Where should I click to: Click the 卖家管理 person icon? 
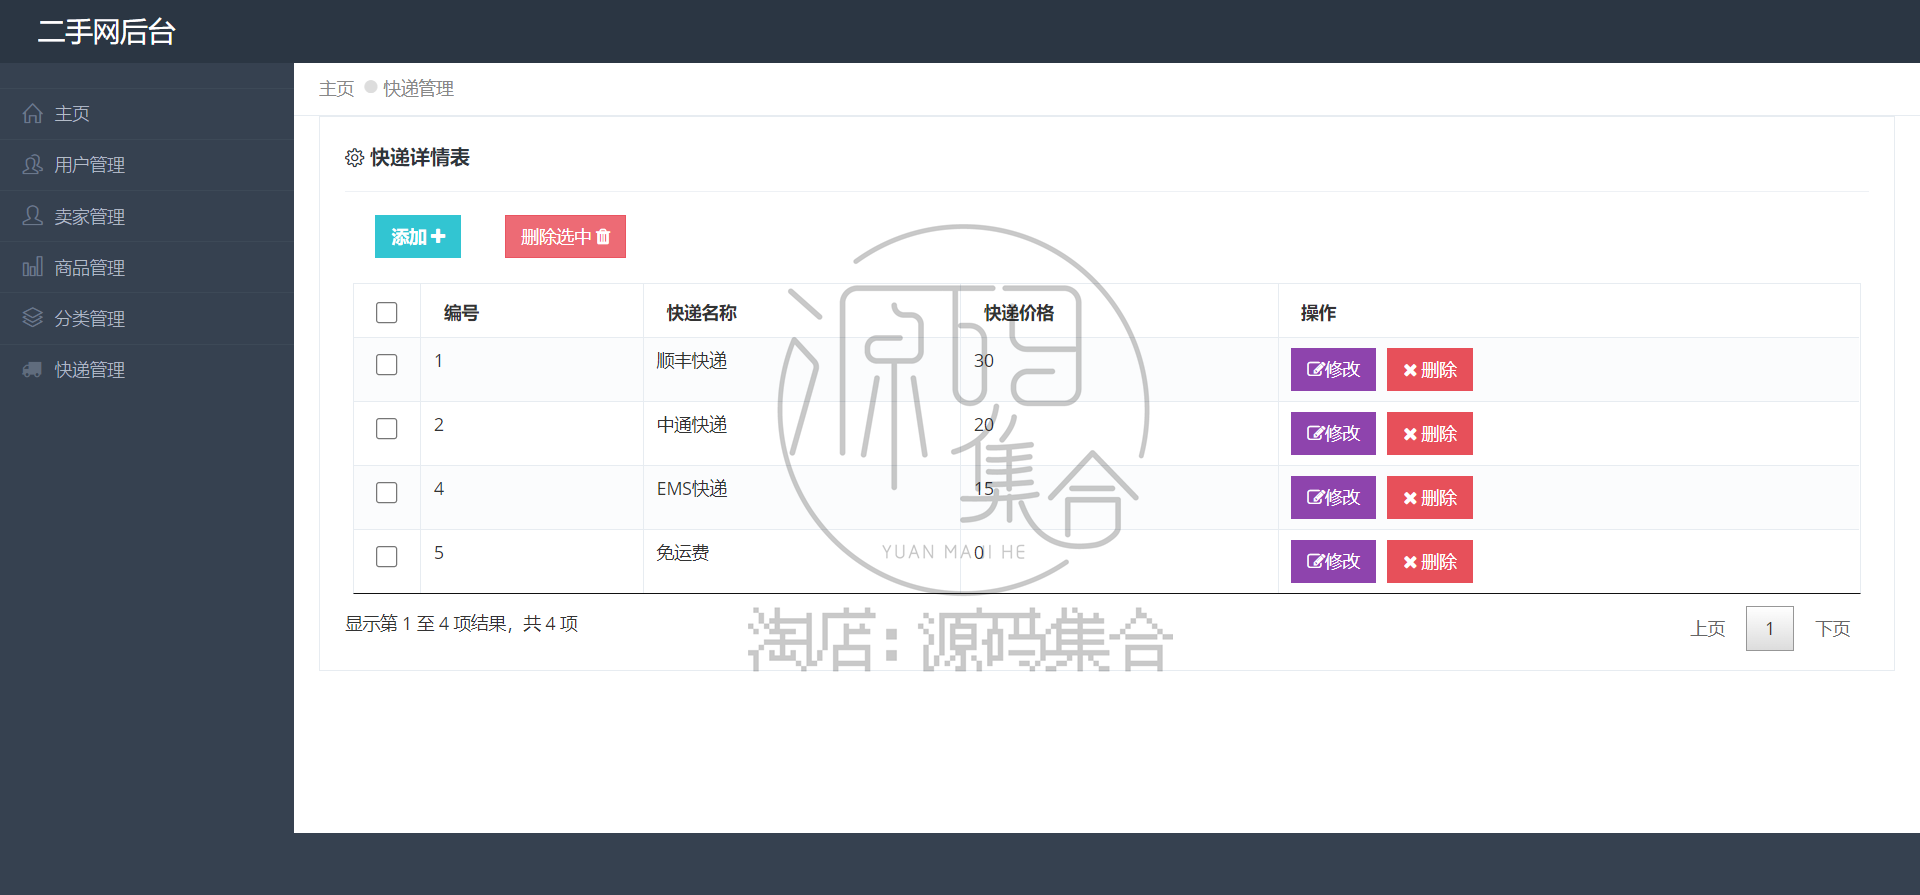(33, 216)
